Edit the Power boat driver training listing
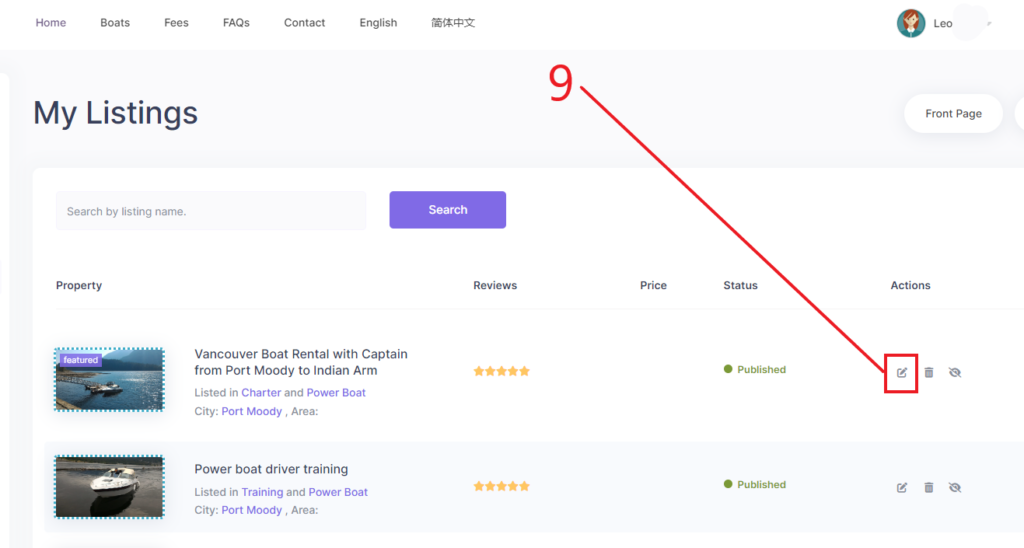 901,487
